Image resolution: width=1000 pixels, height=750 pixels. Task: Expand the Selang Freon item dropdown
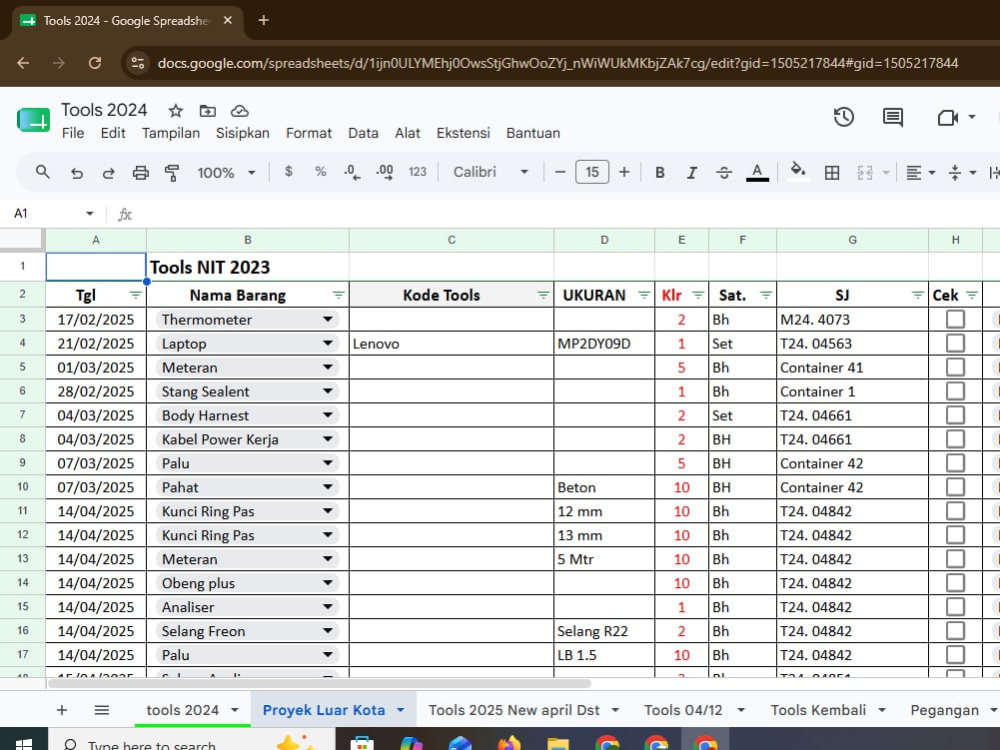(x=327, y=631)
